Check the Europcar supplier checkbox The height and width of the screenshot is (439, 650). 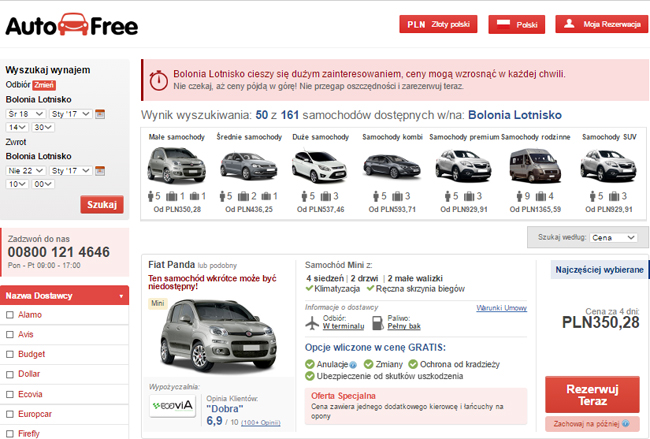pyautogui.click(x=10, y=414)
